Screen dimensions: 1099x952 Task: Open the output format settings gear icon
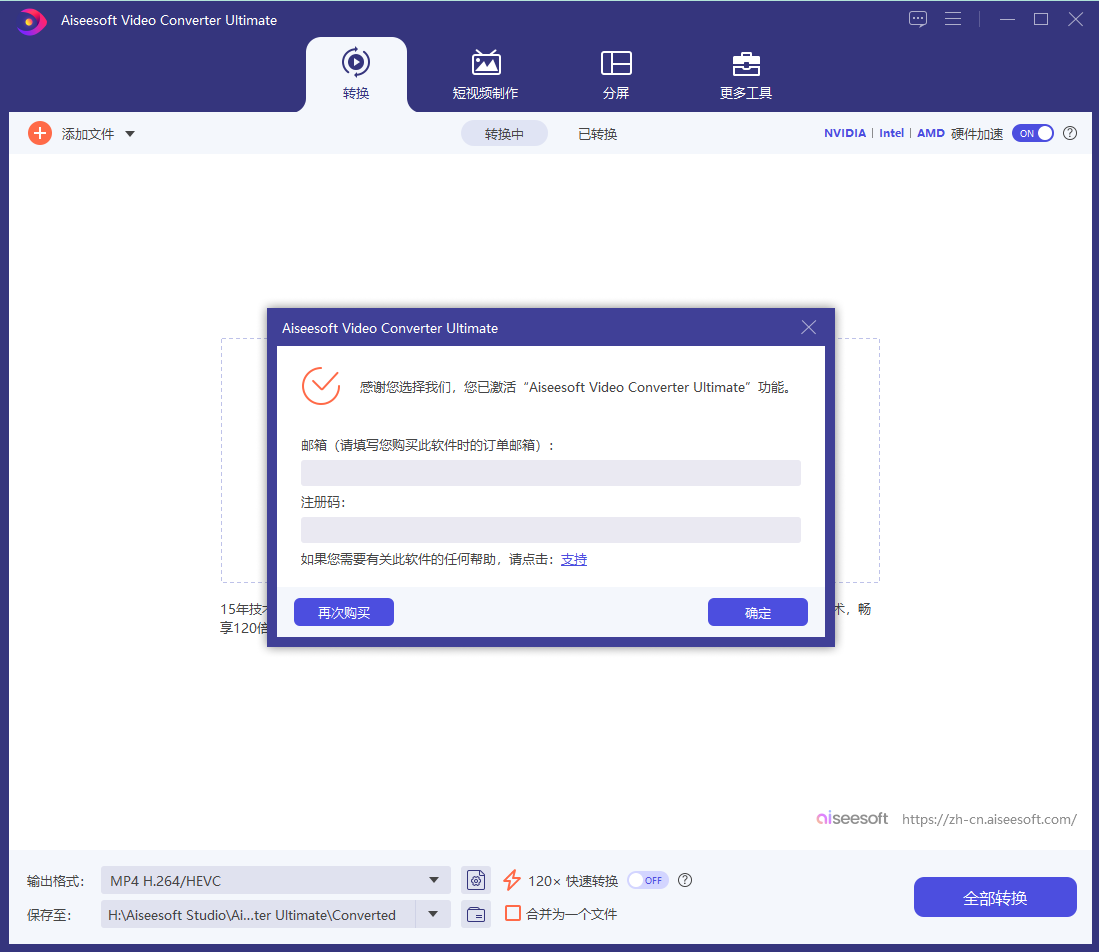pos(476,880)
